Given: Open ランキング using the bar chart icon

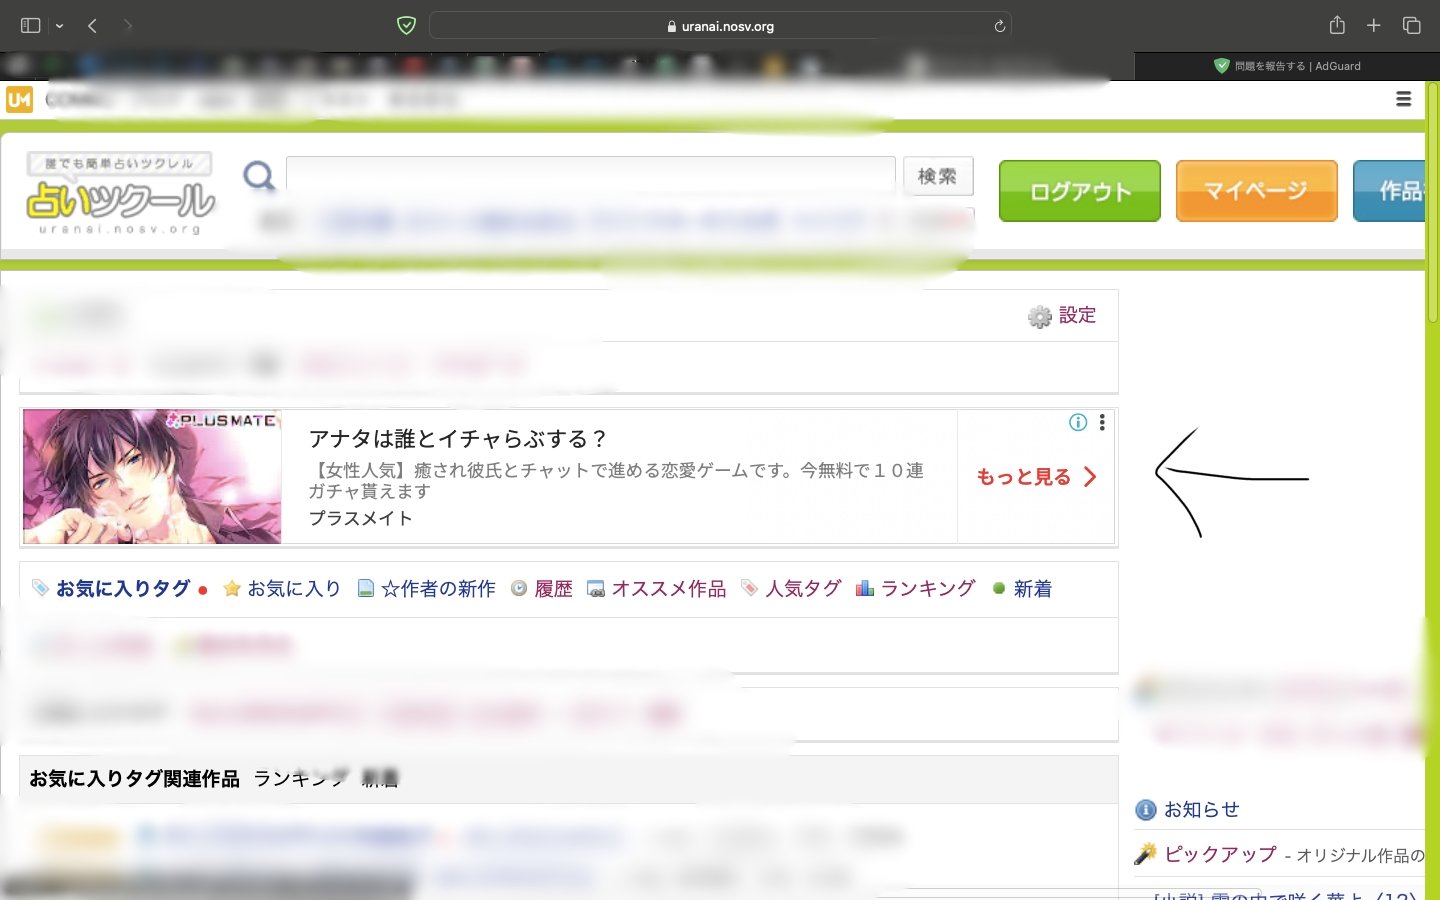Looking at the screenshot, I should point(864,589).
